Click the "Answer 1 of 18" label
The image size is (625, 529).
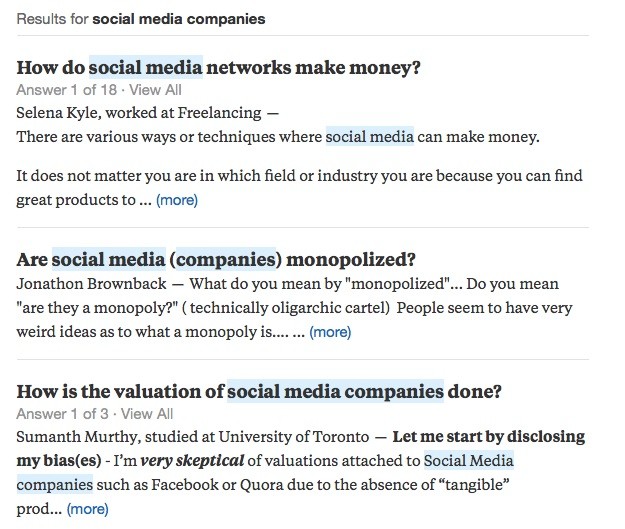click(x=57, y=90)
